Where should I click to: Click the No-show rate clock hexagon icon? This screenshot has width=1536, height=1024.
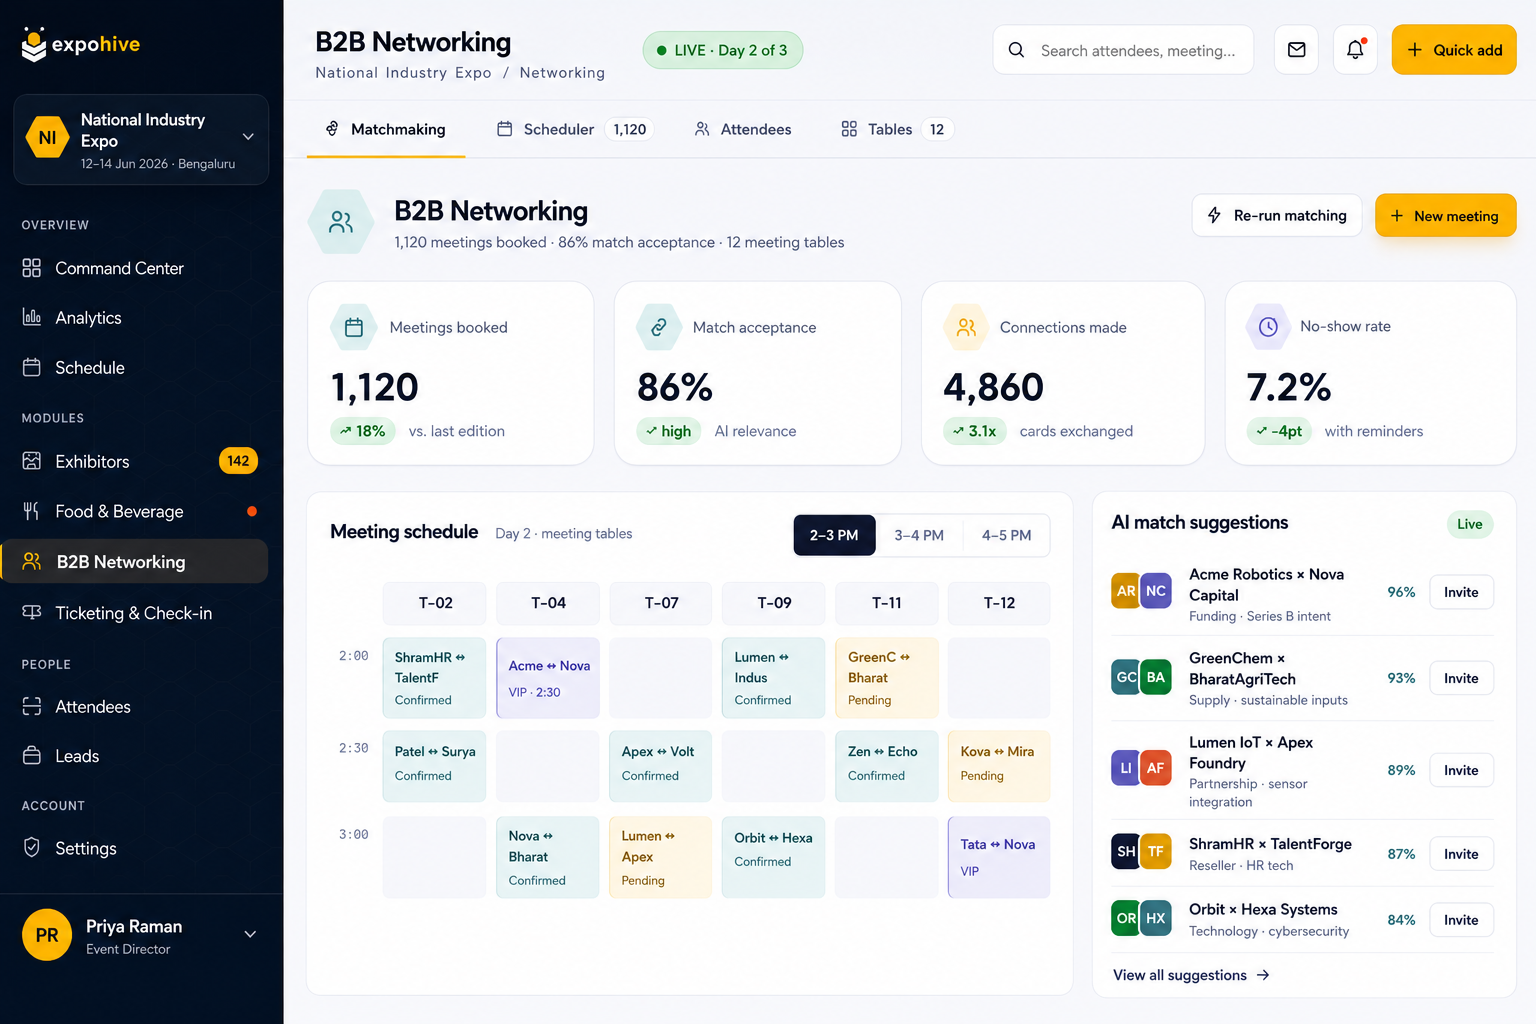(x=1268, y=327)
